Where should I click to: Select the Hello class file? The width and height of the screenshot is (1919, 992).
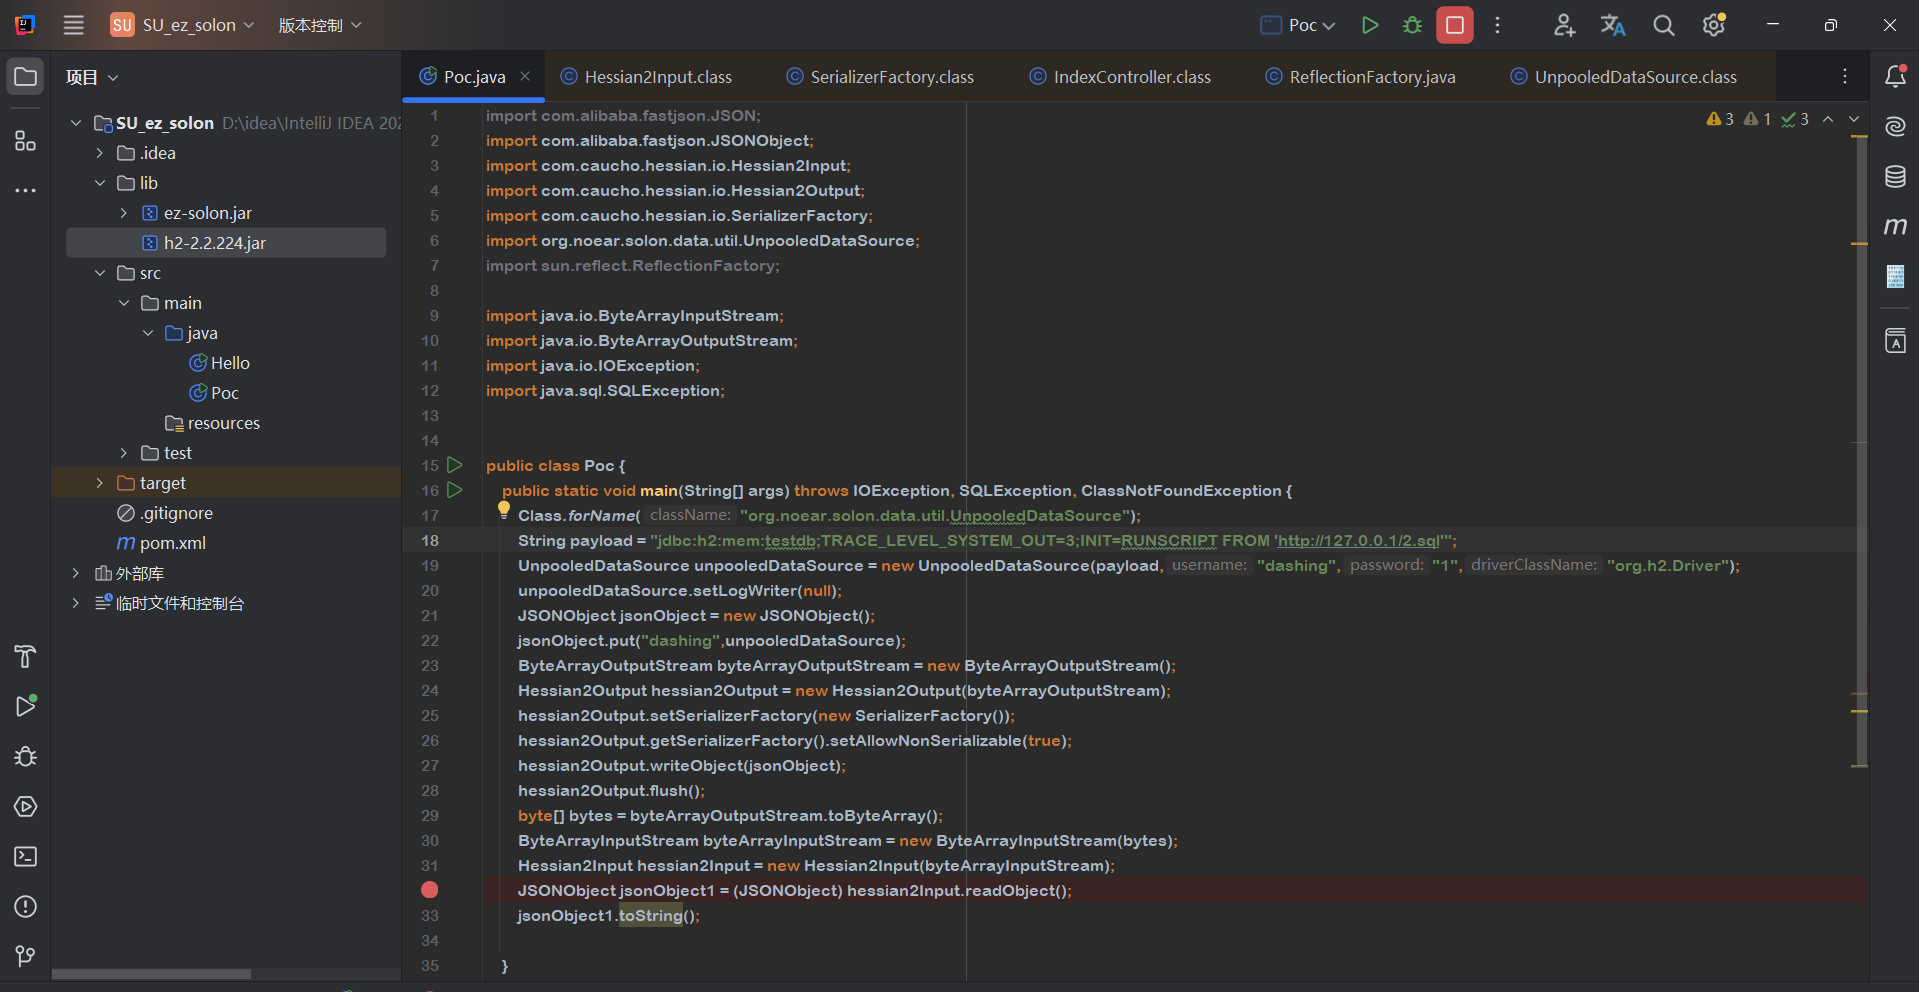(x=220, y=363)
